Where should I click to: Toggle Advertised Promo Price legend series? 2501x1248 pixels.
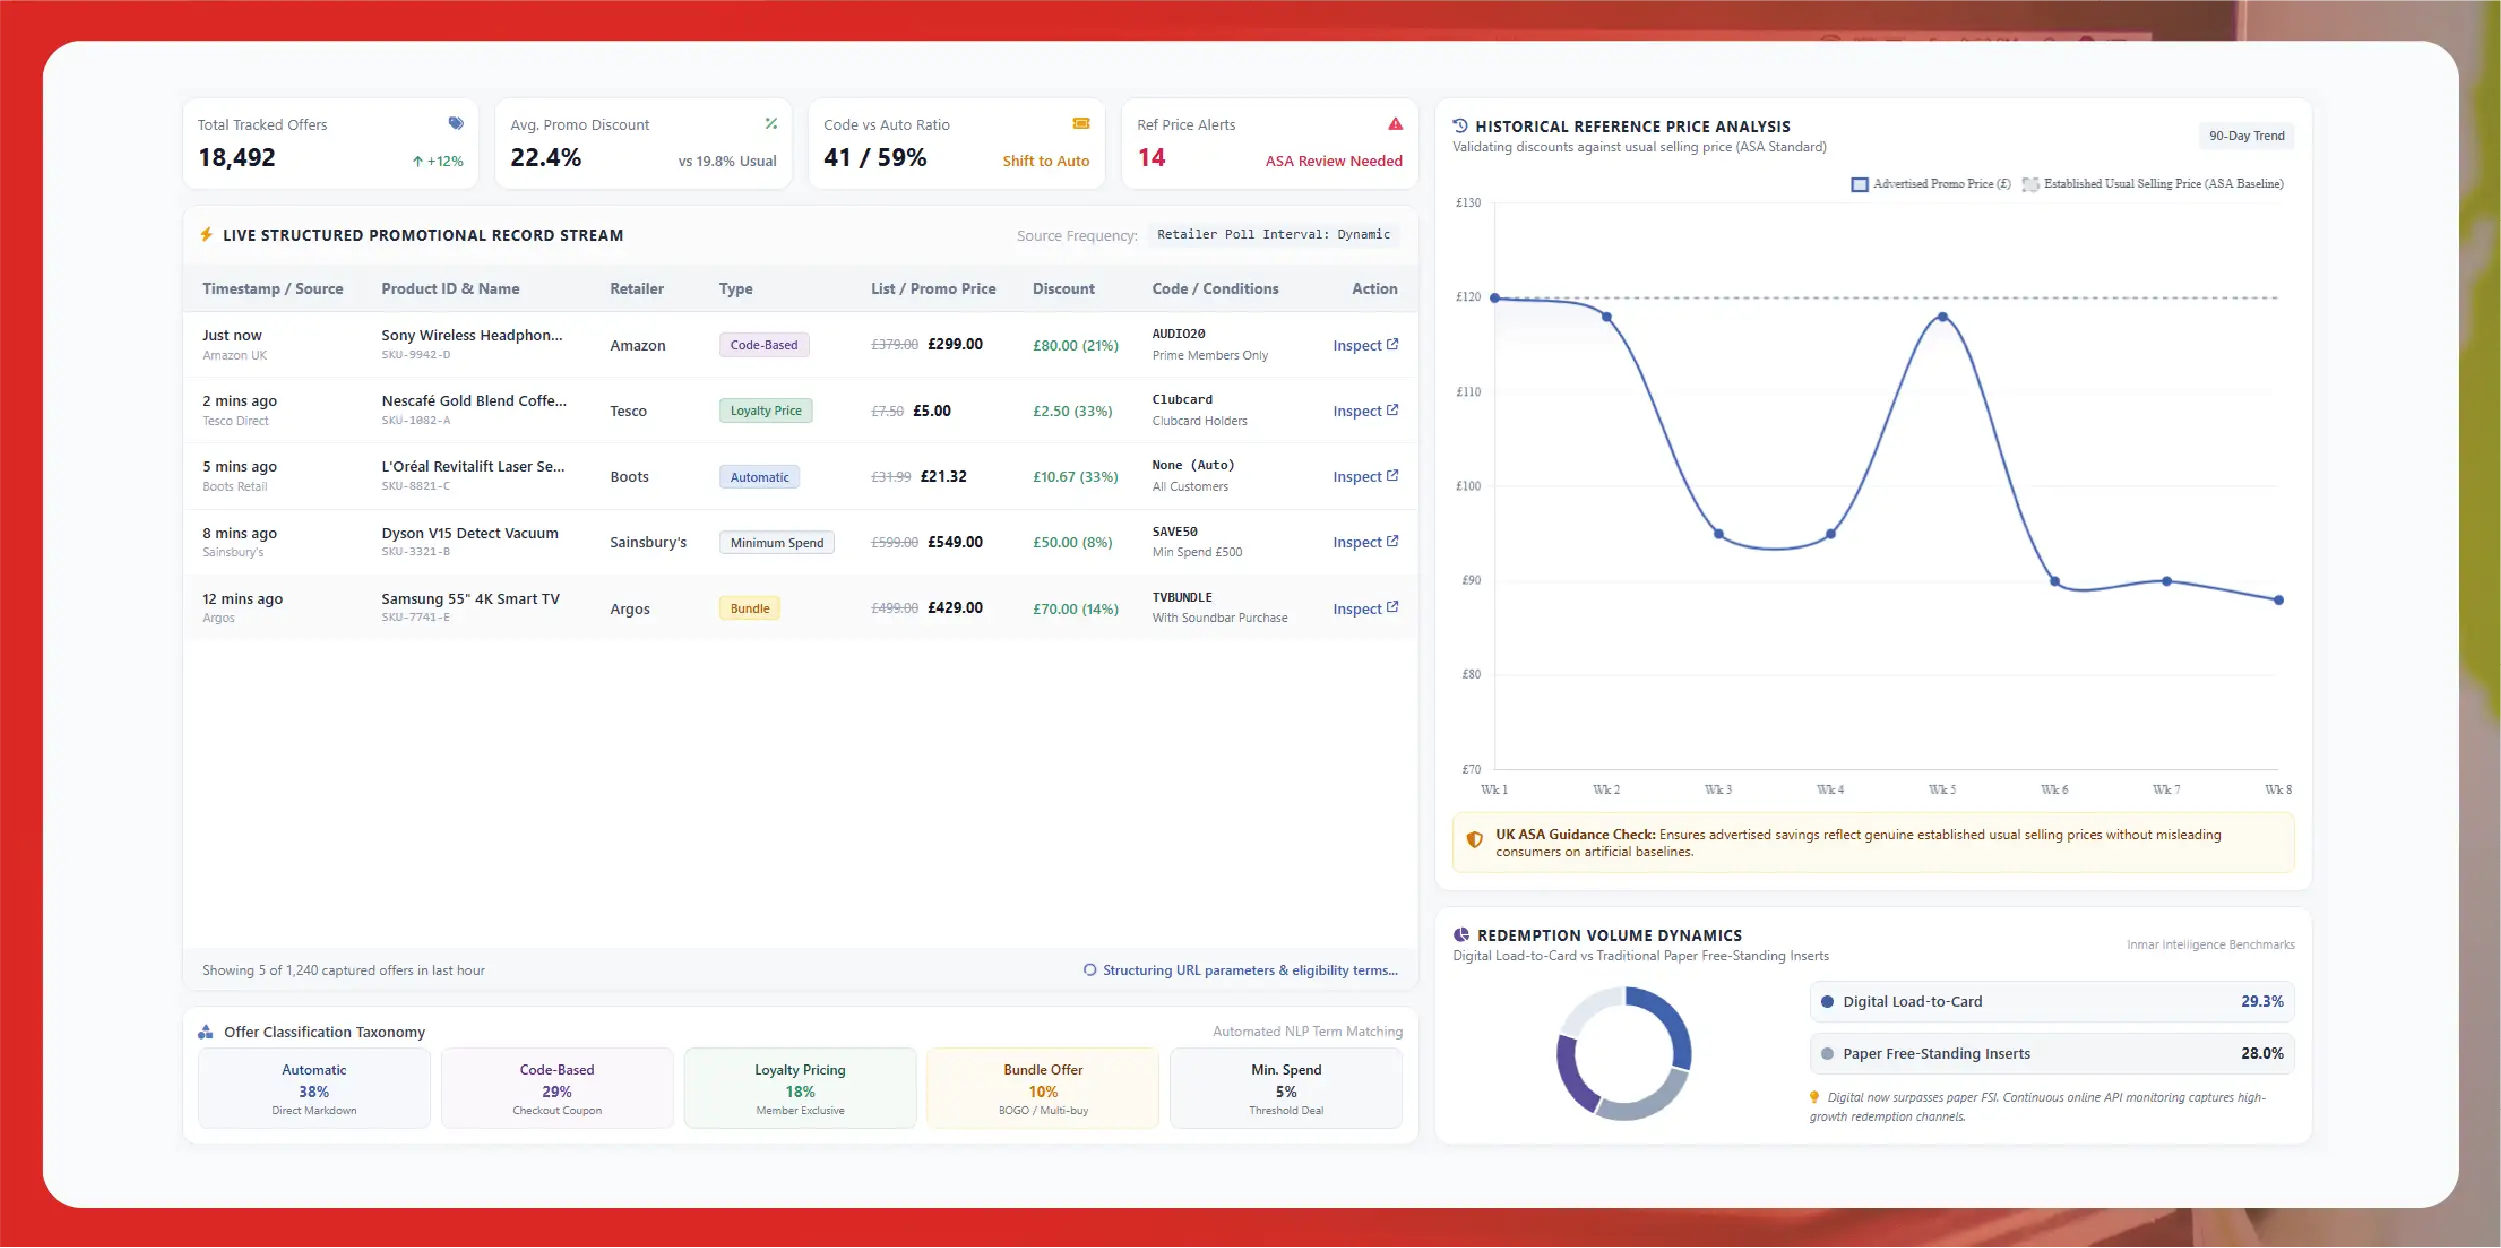pos(1931,184)
